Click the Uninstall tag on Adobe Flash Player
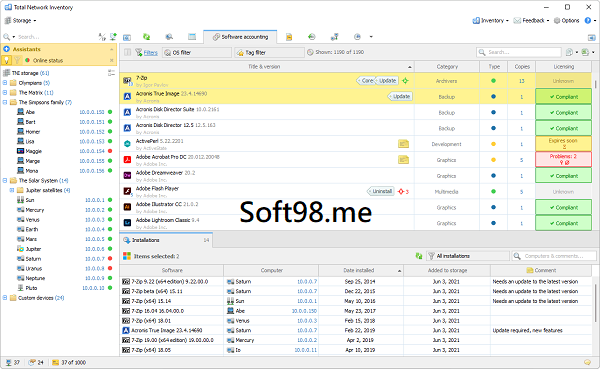This screenshot has height=369, width=600. point(381,191)
